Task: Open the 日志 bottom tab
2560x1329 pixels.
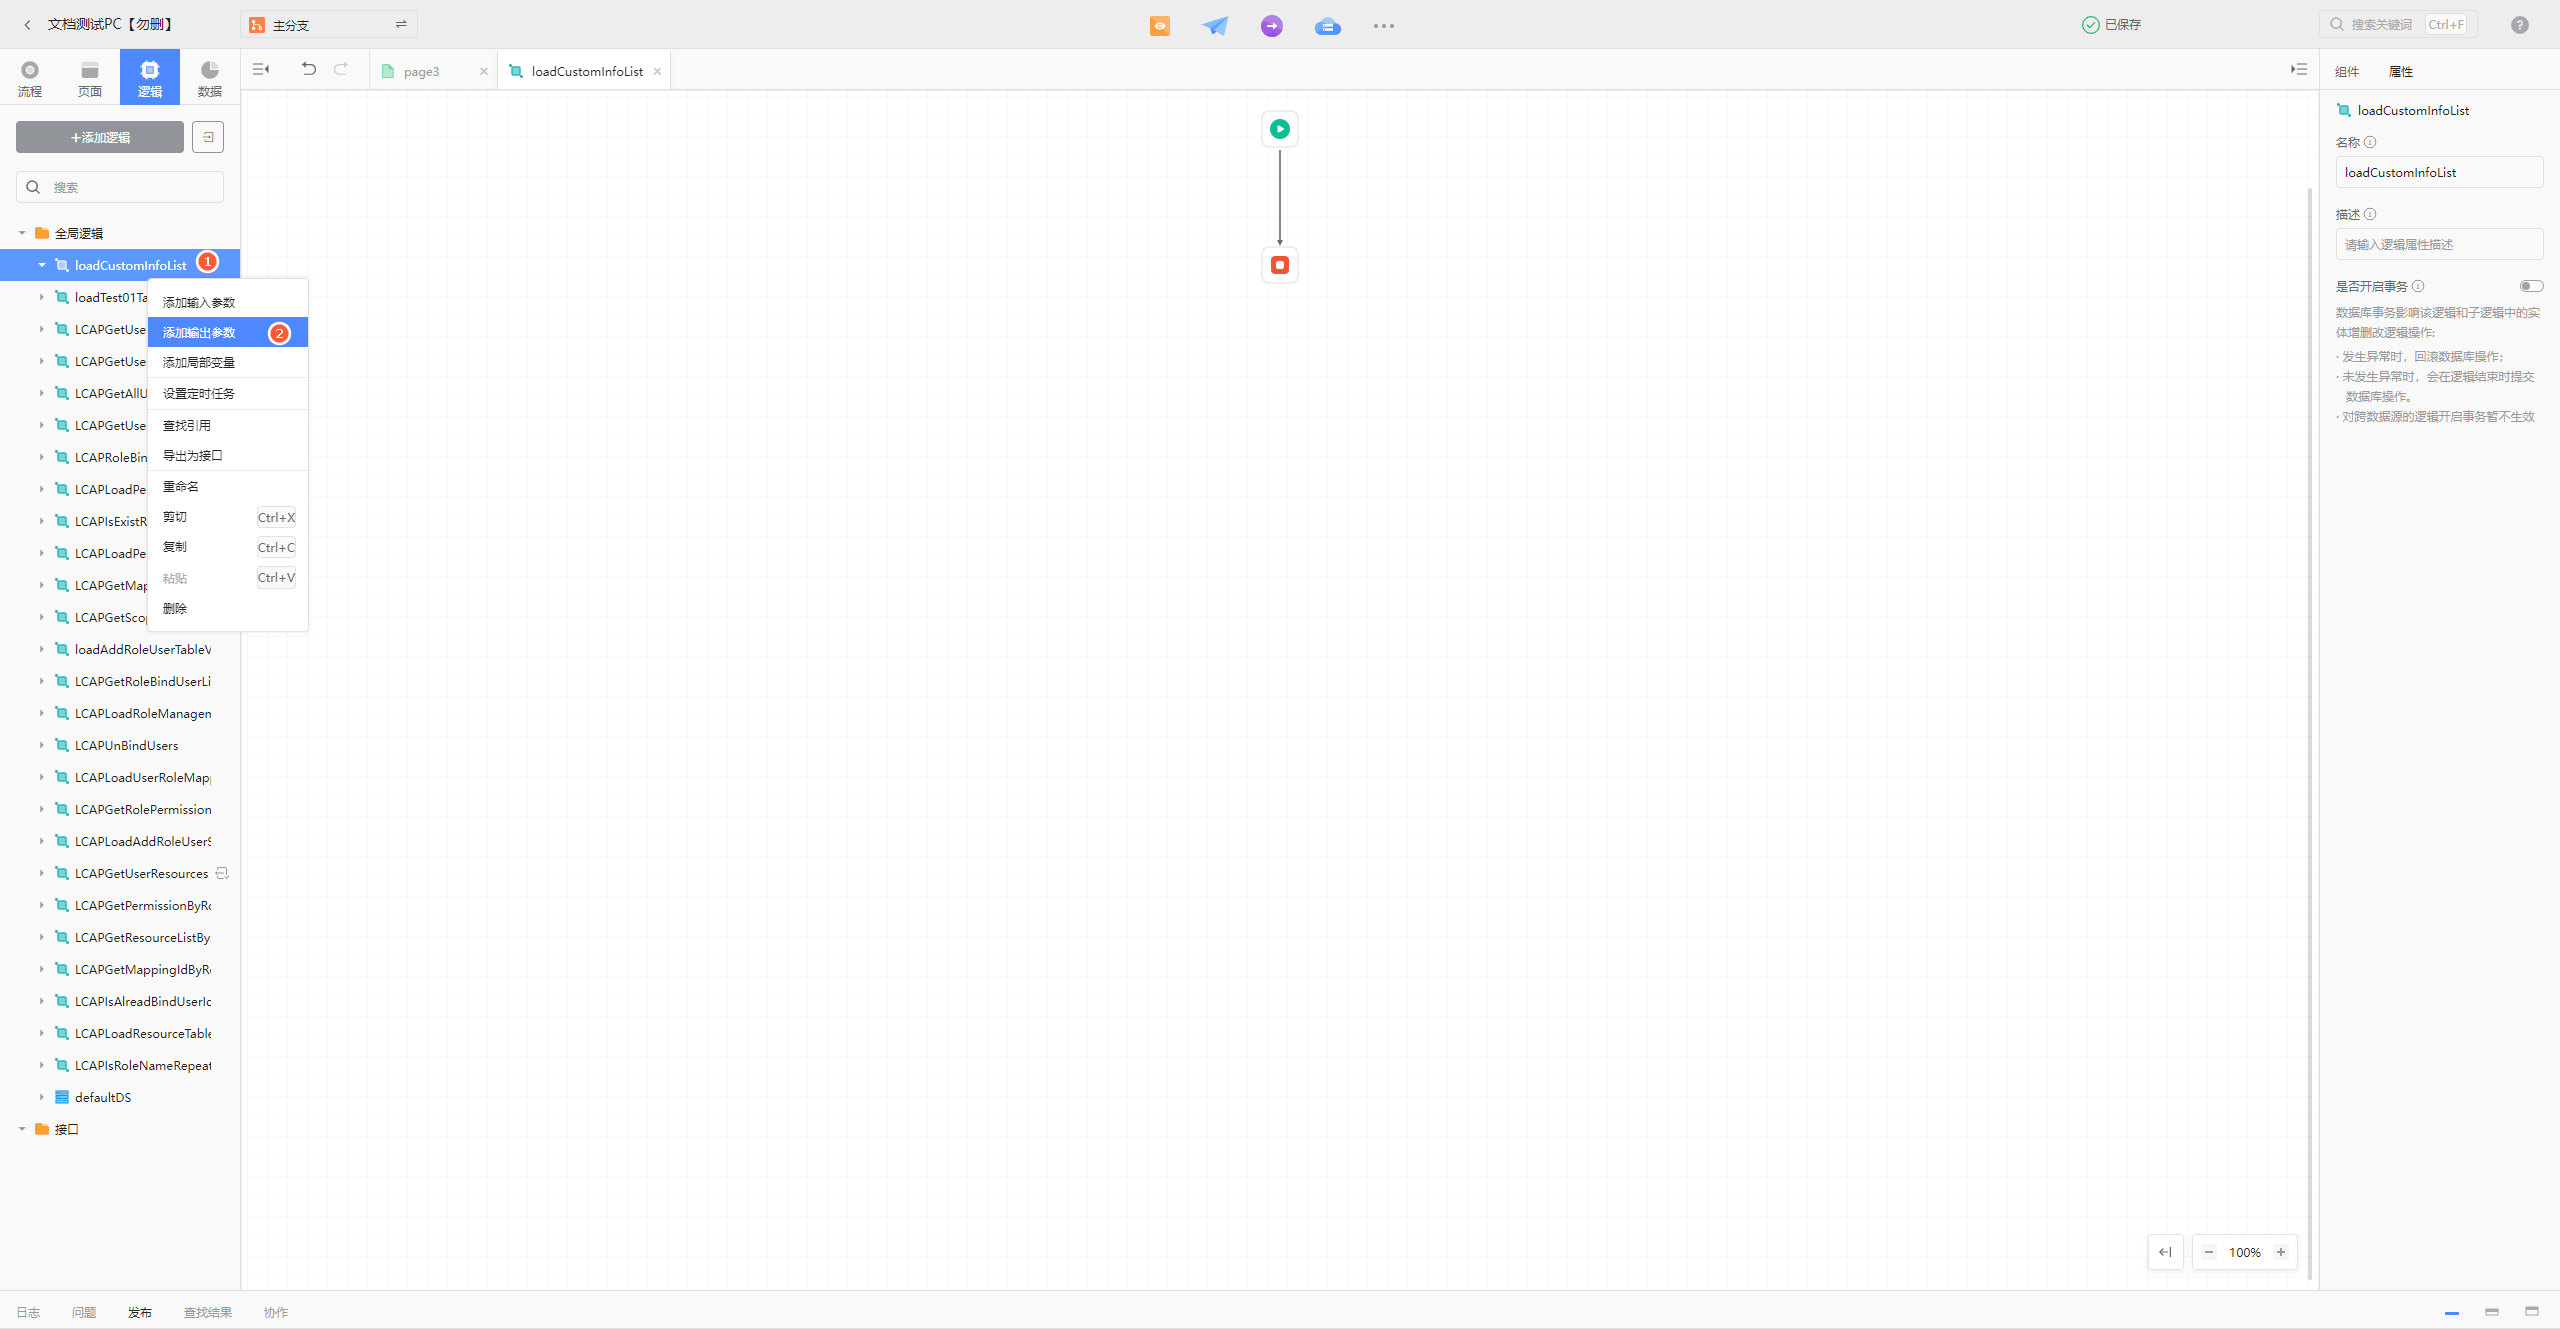Action: pos(28,1312)
